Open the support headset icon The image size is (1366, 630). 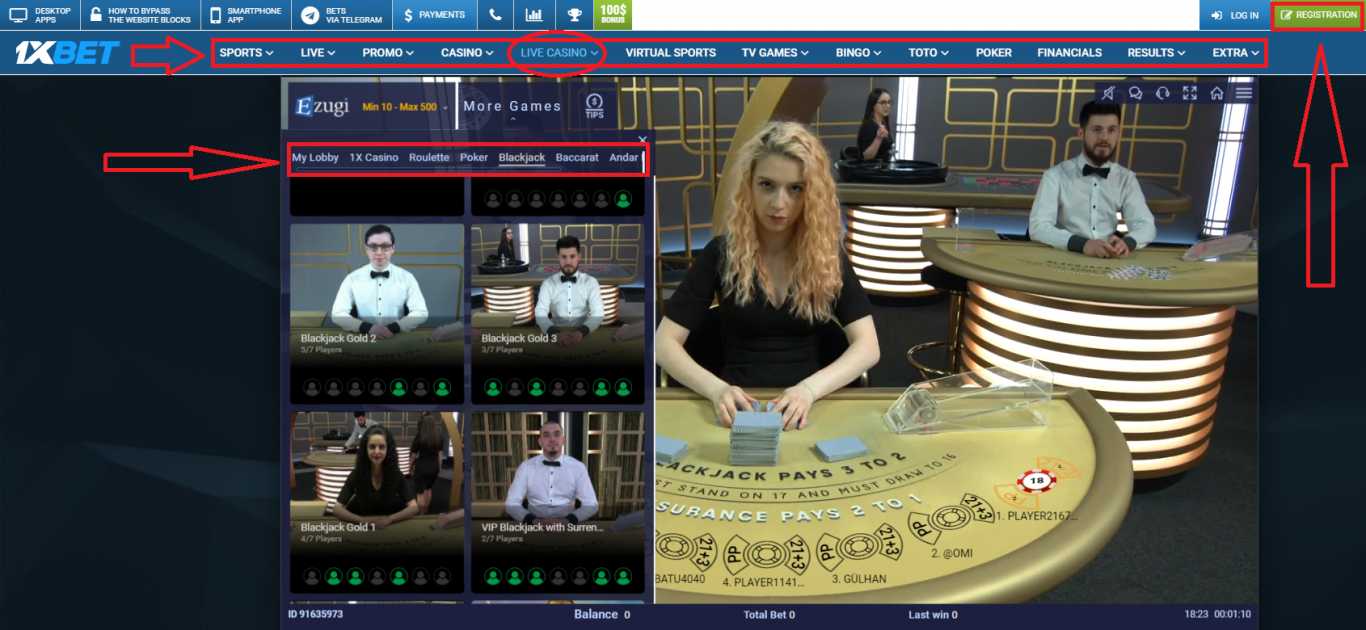coord(1162,93)
